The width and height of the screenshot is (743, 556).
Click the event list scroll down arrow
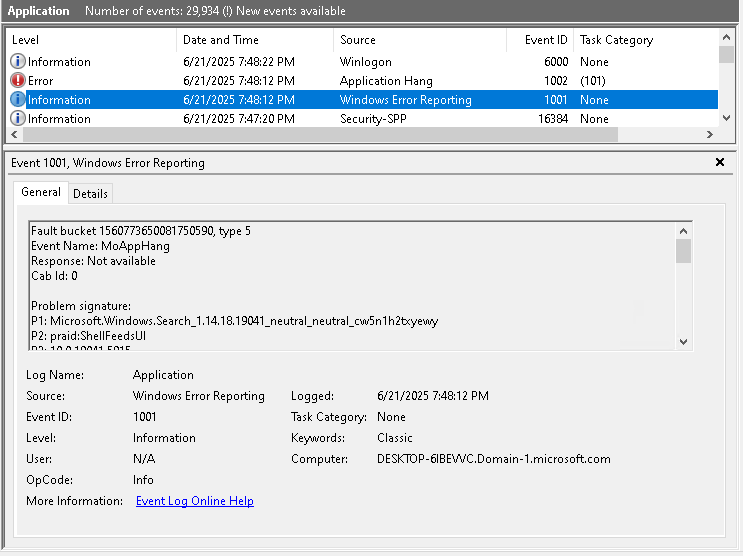point(726,118)
